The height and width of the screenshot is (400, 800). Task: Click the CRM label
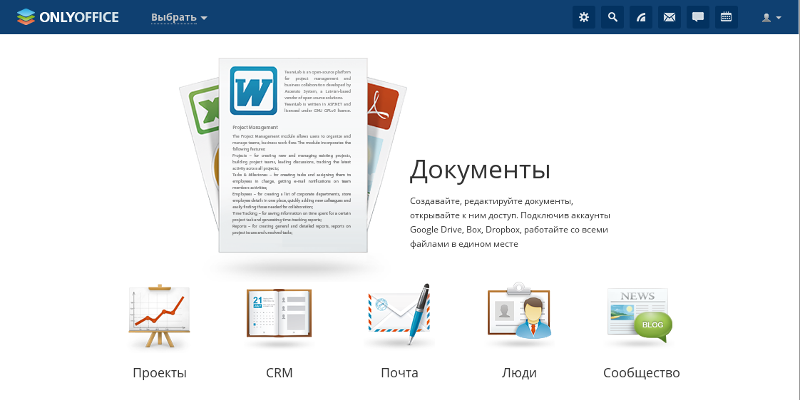pos(280,373)
